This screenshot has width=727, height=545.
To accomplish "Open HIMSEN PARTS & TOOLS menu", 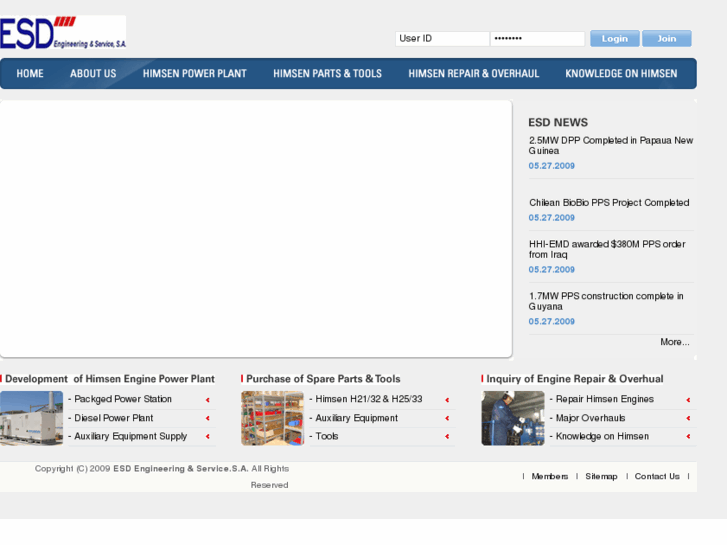I will 327,74.
